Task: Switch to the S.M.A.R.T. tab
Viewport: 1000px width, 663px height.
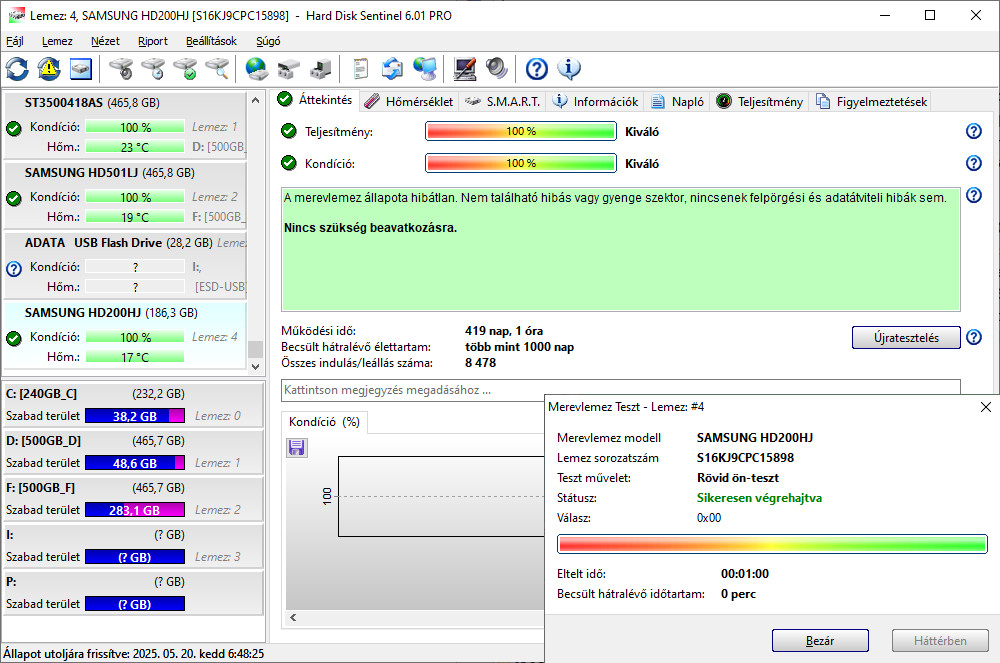Action: coord(503,101)
